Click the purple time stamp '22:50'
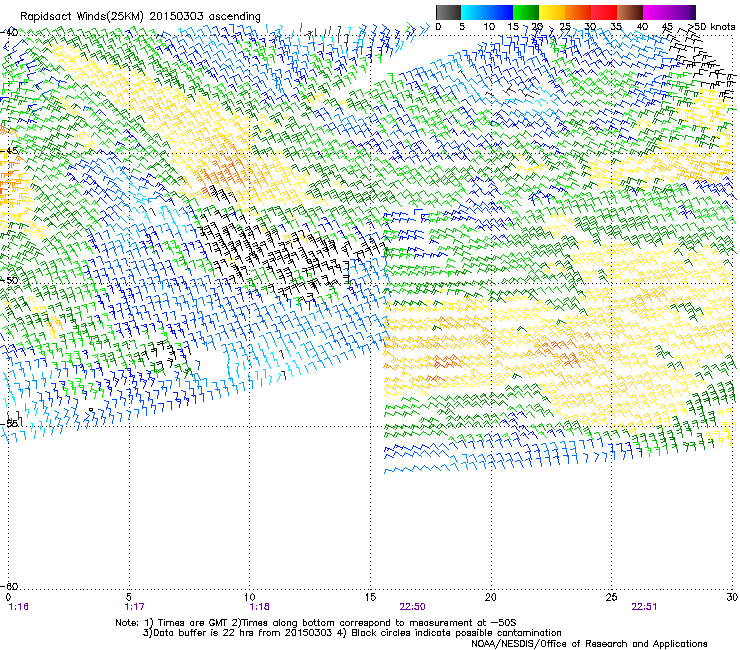The image size is (740, 650). [412, 607]
